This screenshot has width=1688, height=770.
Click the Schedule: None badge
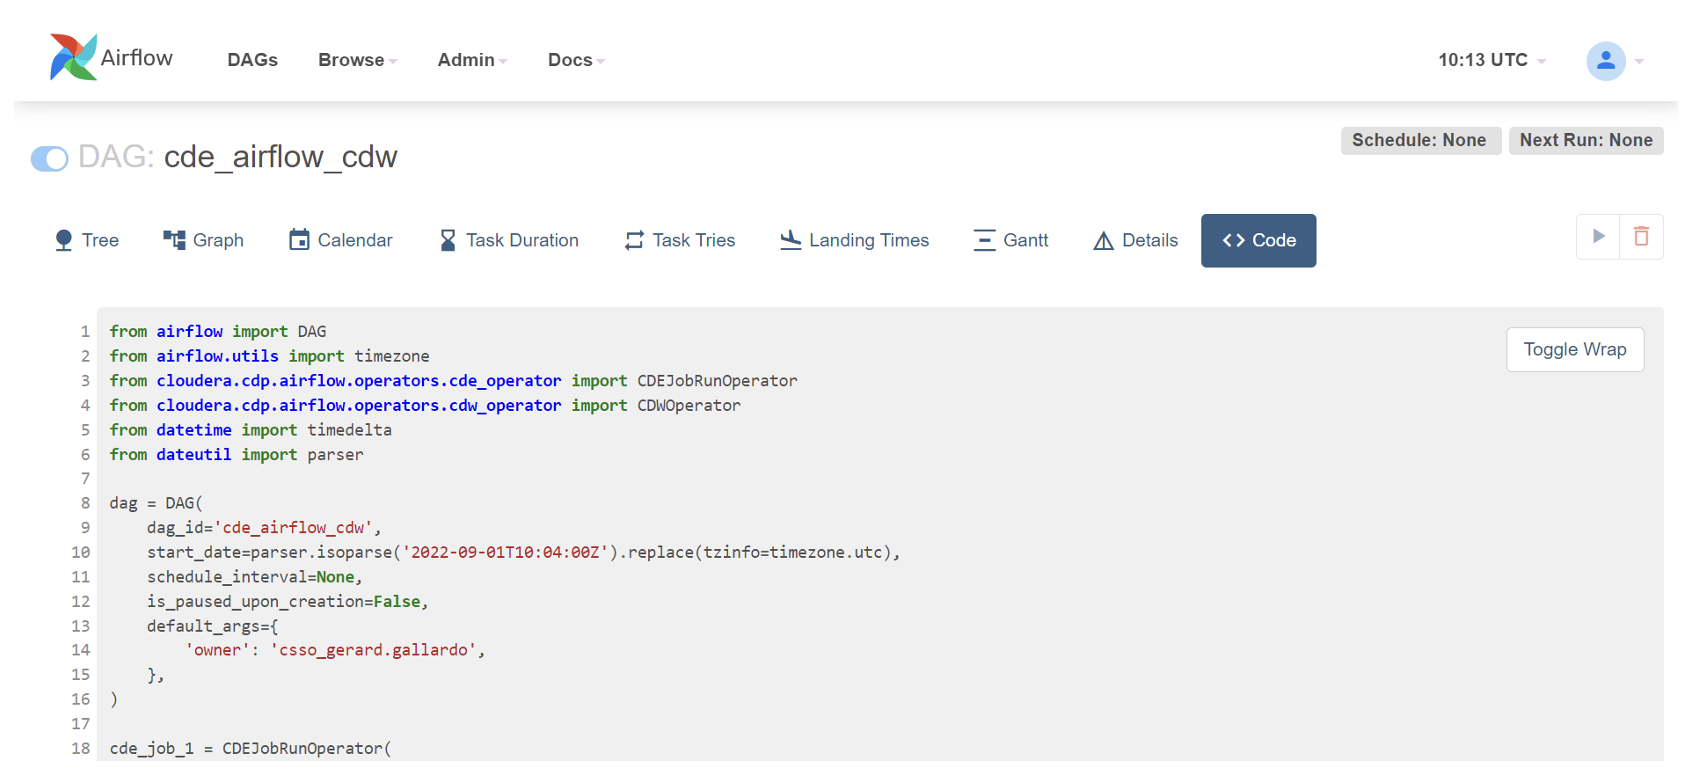pyautogui.click(x=1420, y=140)
